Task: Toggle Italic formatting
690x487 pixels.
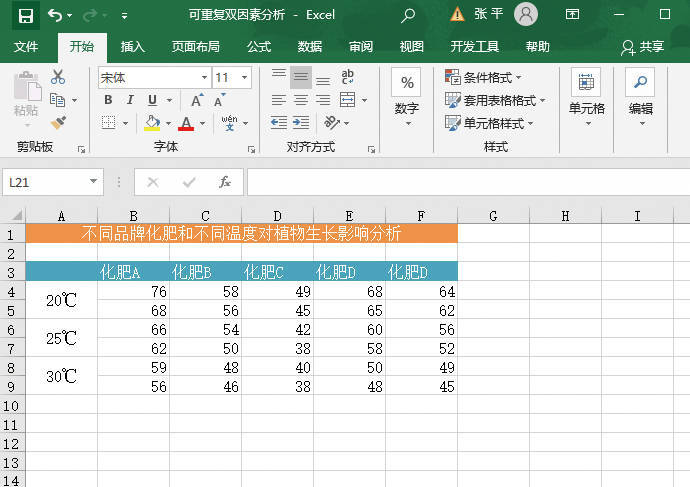Action: (130, 100)
